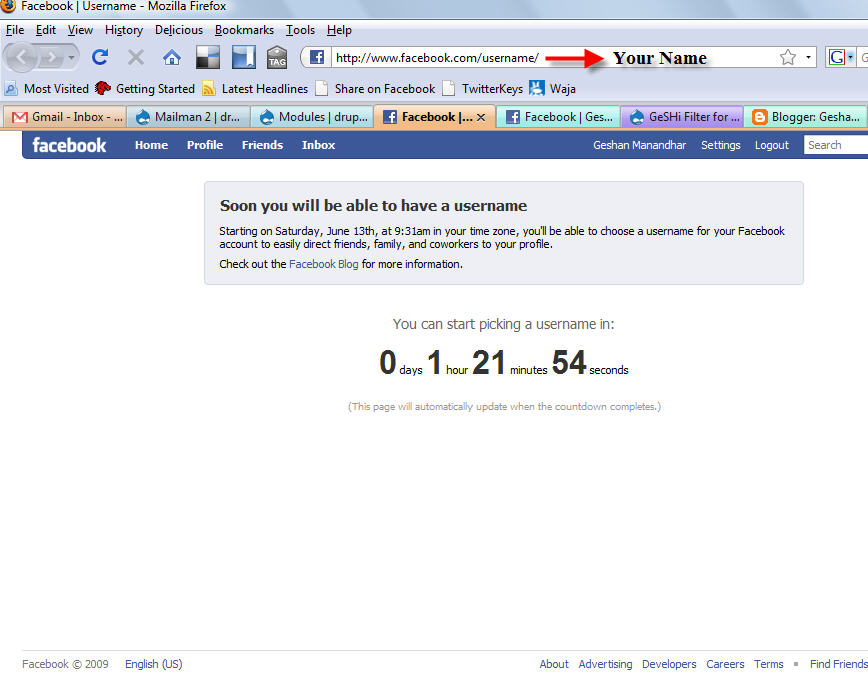Open the Help menu
Viewport: 868px width, 689px height.
click(x=339, y=30)
